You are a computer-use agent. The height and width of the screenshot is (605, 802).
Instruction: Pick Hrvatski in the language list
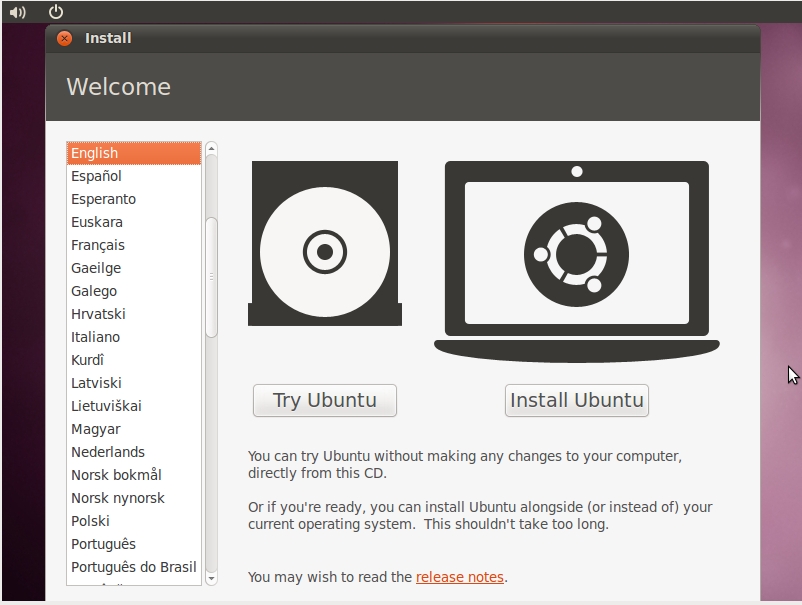(134, 314)
